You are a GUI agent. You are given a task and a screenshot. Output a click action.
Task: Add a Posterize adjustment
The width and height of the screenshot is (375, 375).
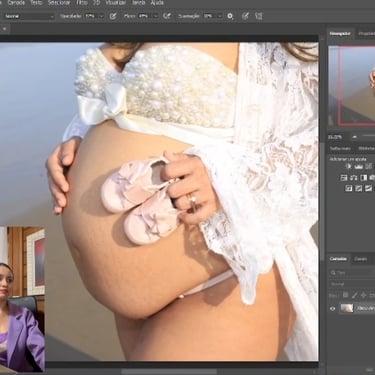click(358, 188)
